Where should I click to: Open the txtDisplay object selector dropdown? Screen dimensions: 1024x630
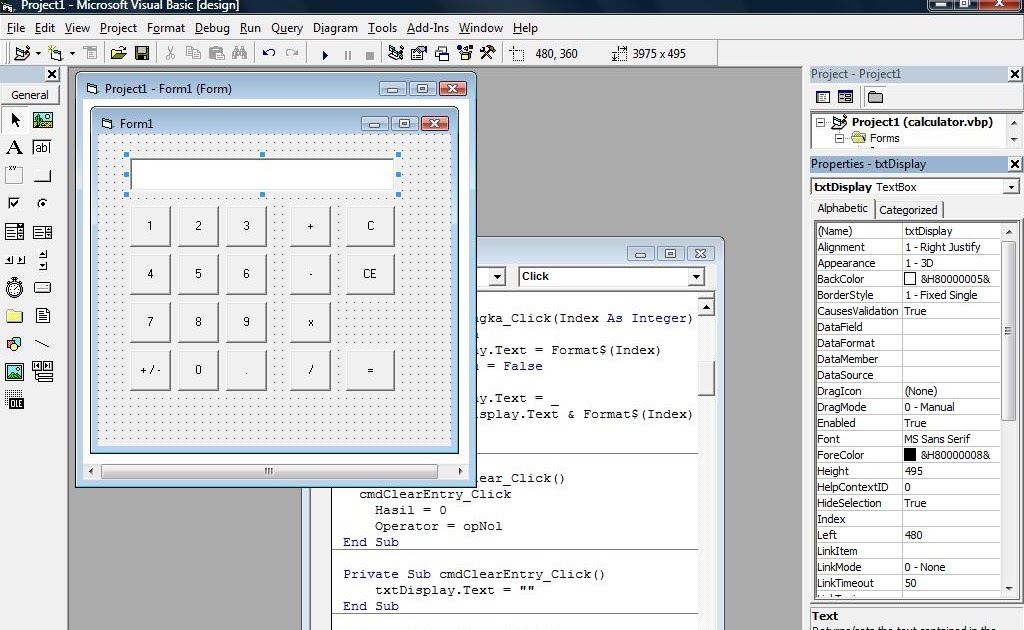pos(1012,186)
